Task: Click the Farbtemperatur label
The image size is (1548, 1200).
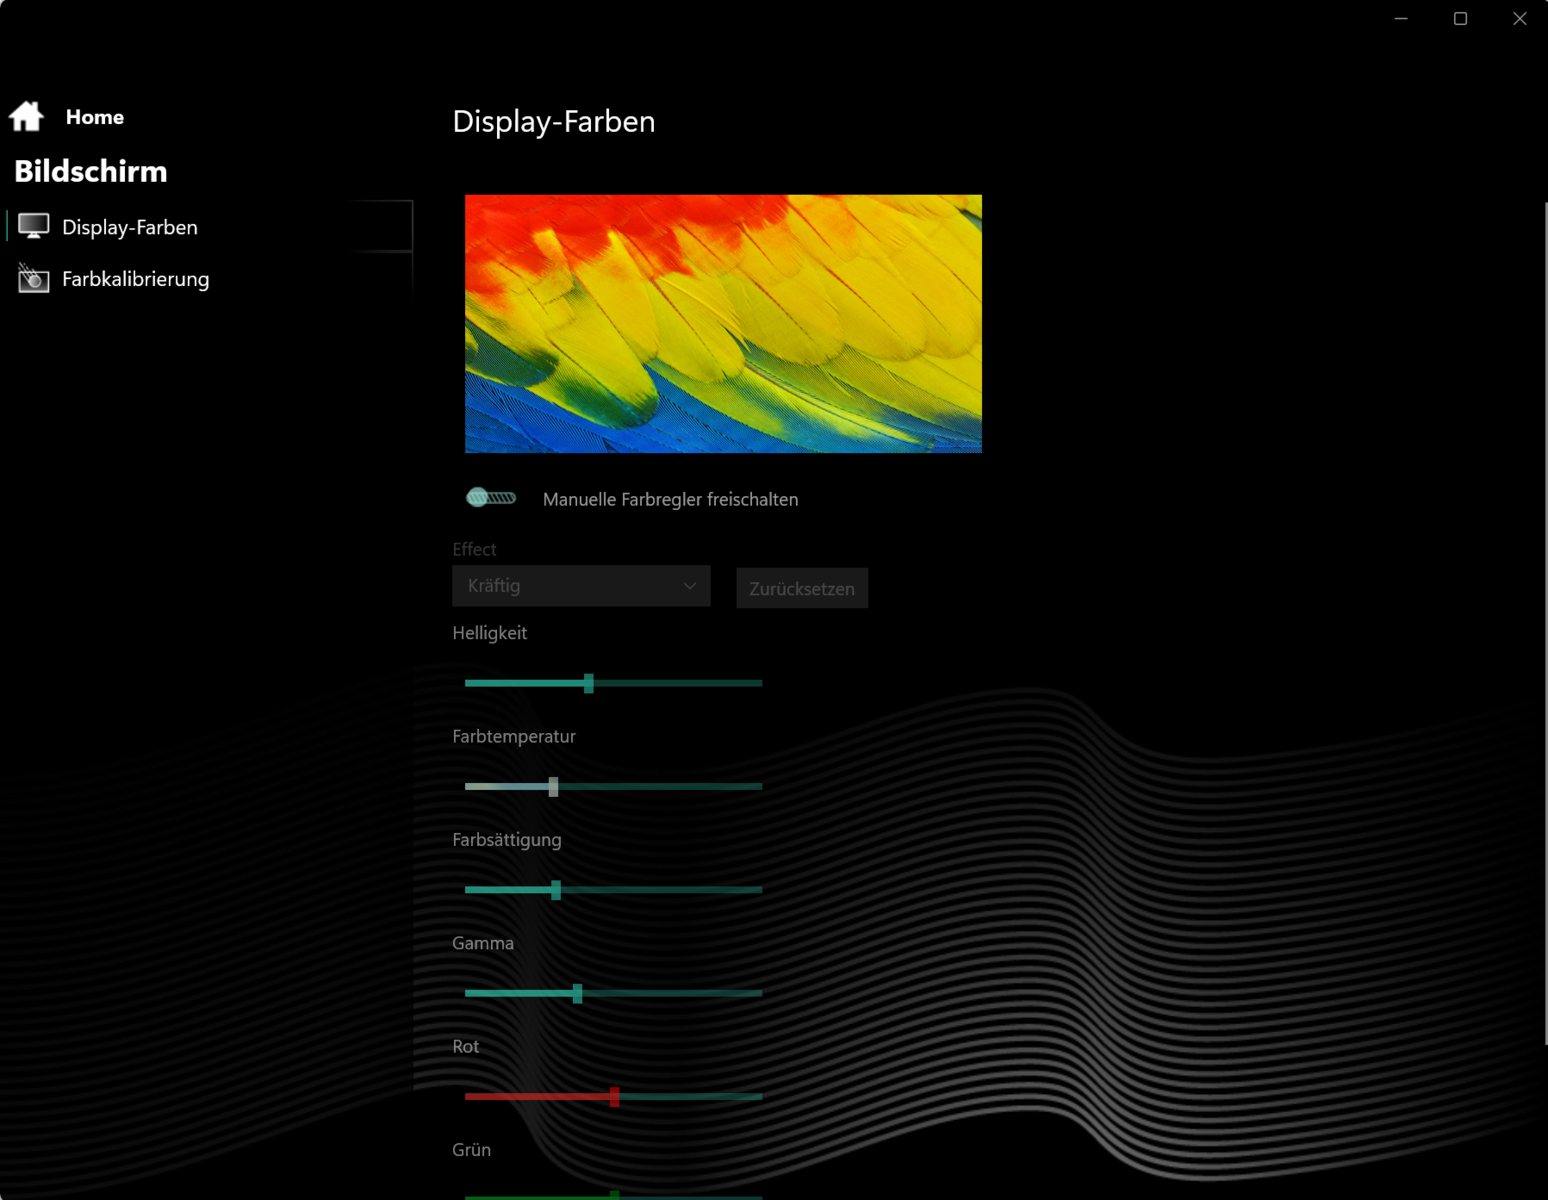Action: (x=514, y=737)
